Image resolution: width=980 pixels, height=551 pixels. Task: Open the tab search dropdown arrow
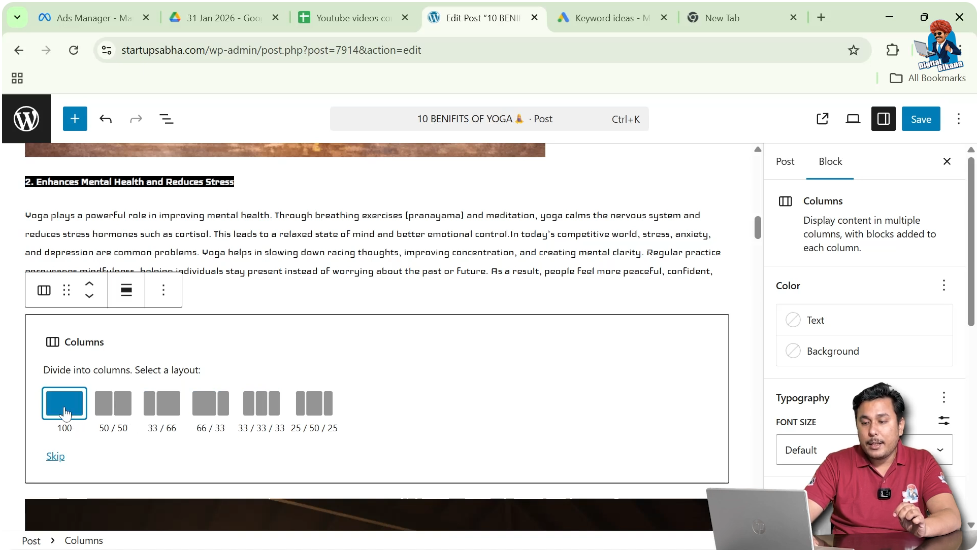click(x=17, y=17)
